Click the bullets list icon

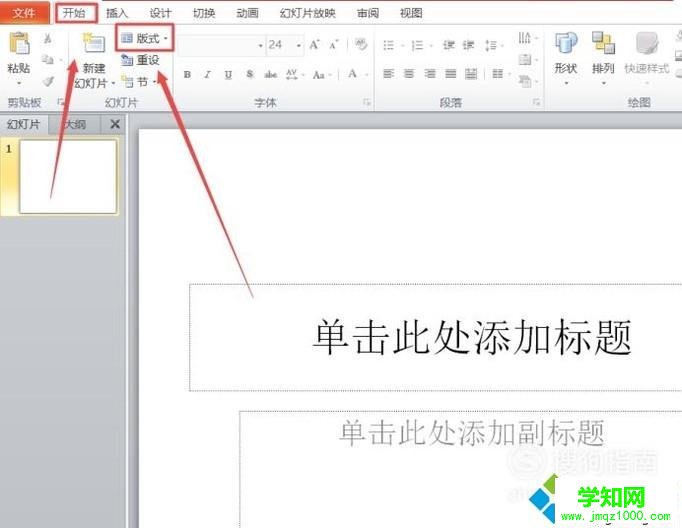pyautogui.click(x=388, y=45)
